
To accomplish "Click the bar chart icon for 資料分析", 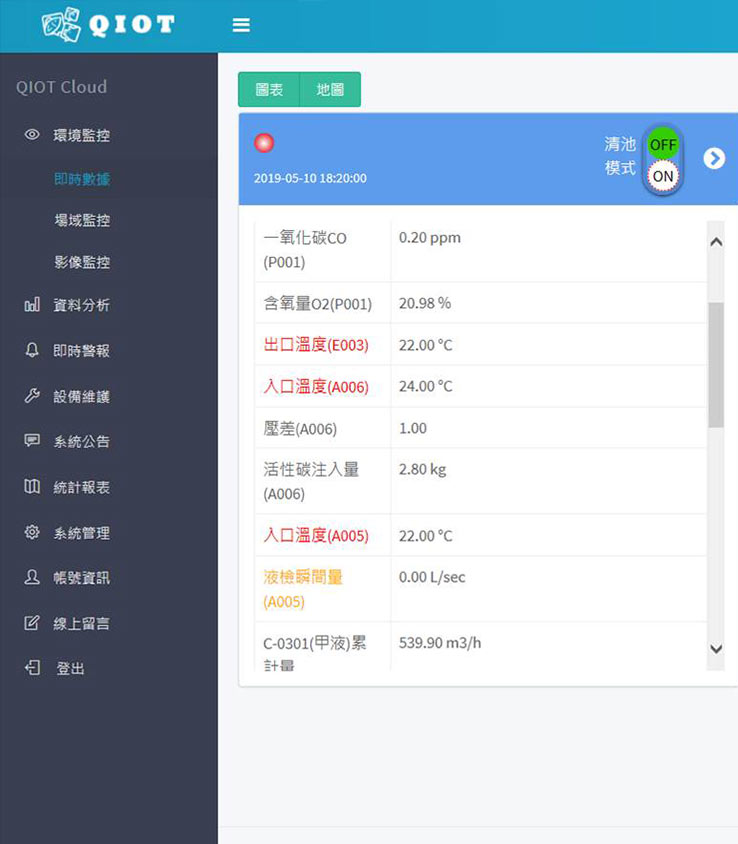I will (x=32, y=305).
